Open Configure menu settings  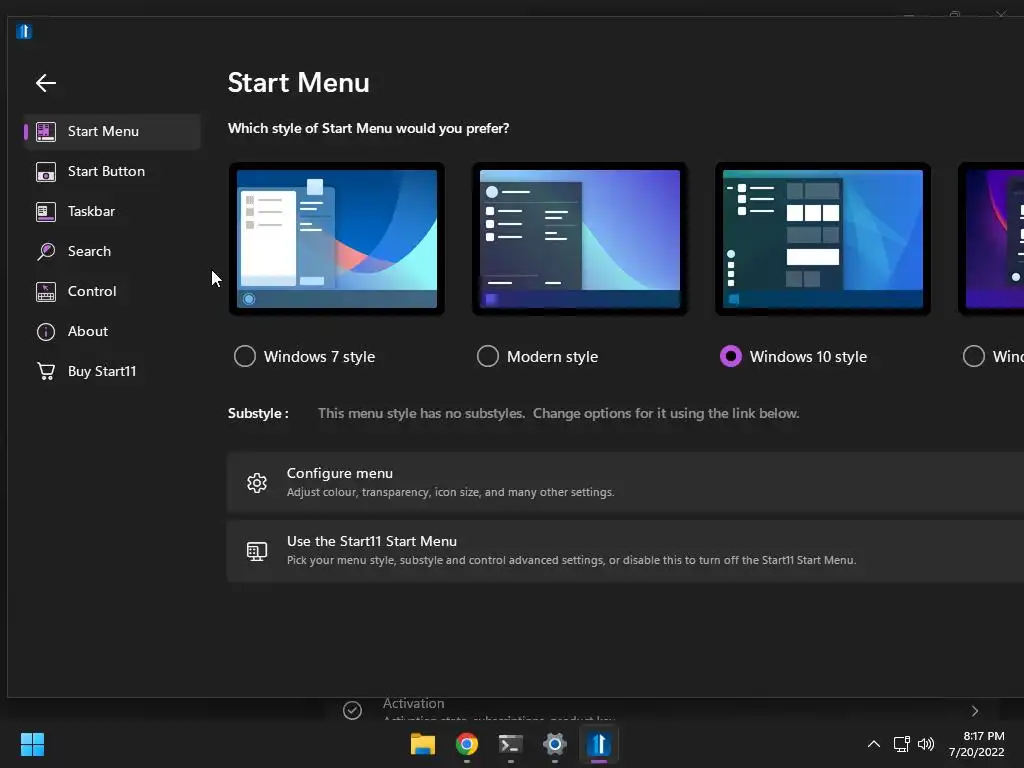click(625, 482)
